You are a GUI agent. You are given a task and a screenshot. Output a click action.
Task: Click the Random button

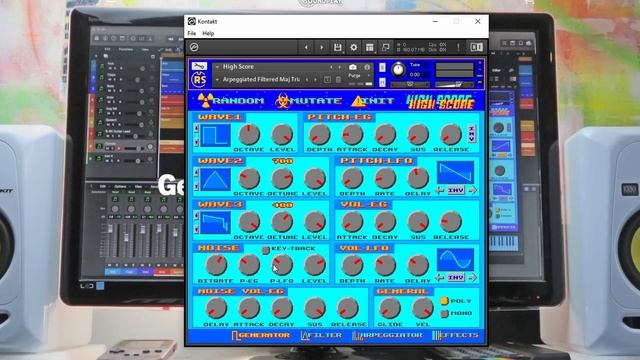tap(231, 101)
